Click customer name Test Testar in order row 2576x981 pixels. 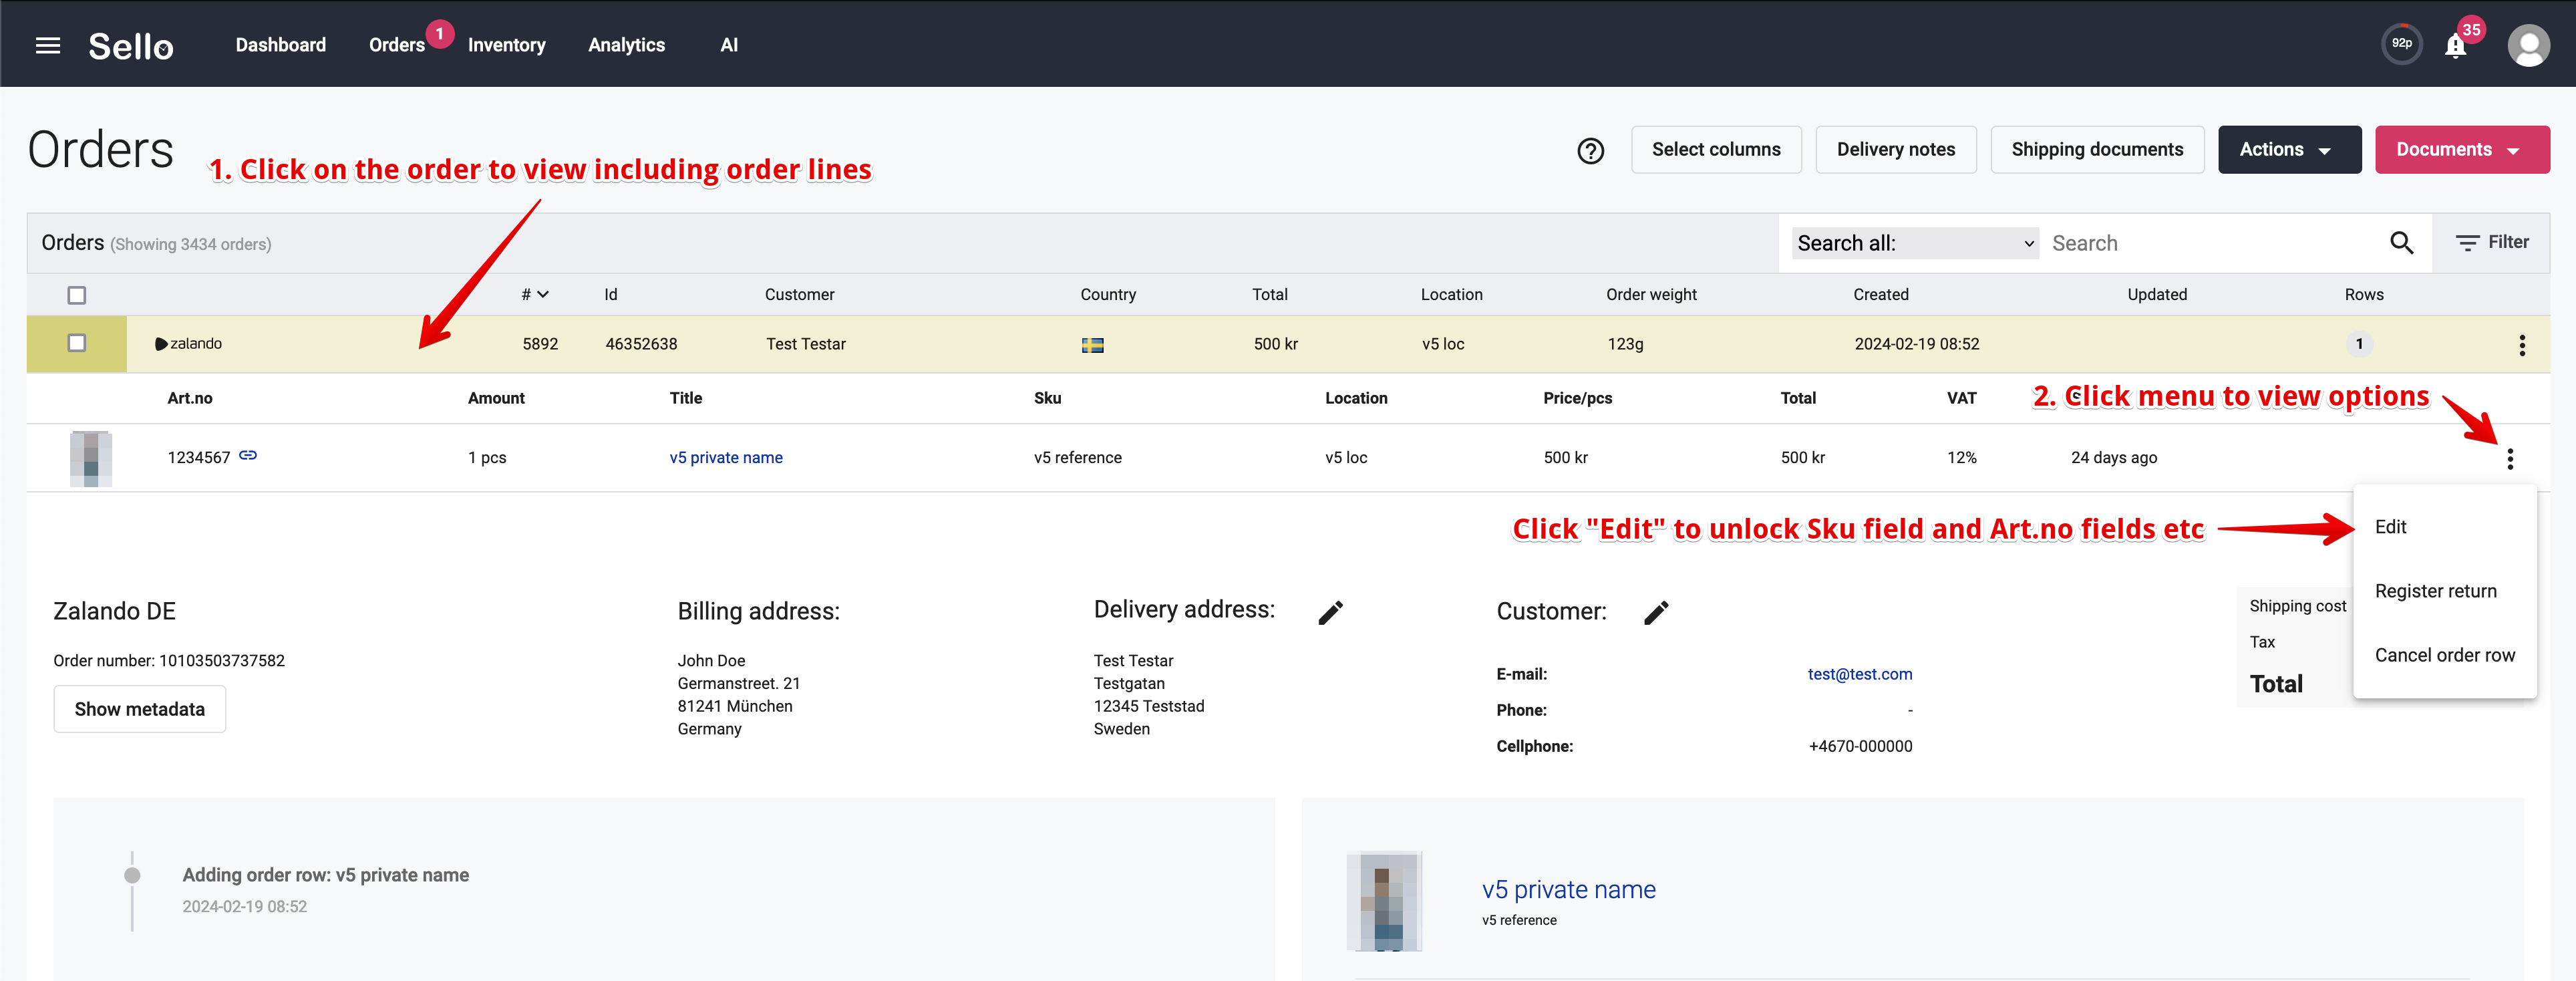point(805,344)
